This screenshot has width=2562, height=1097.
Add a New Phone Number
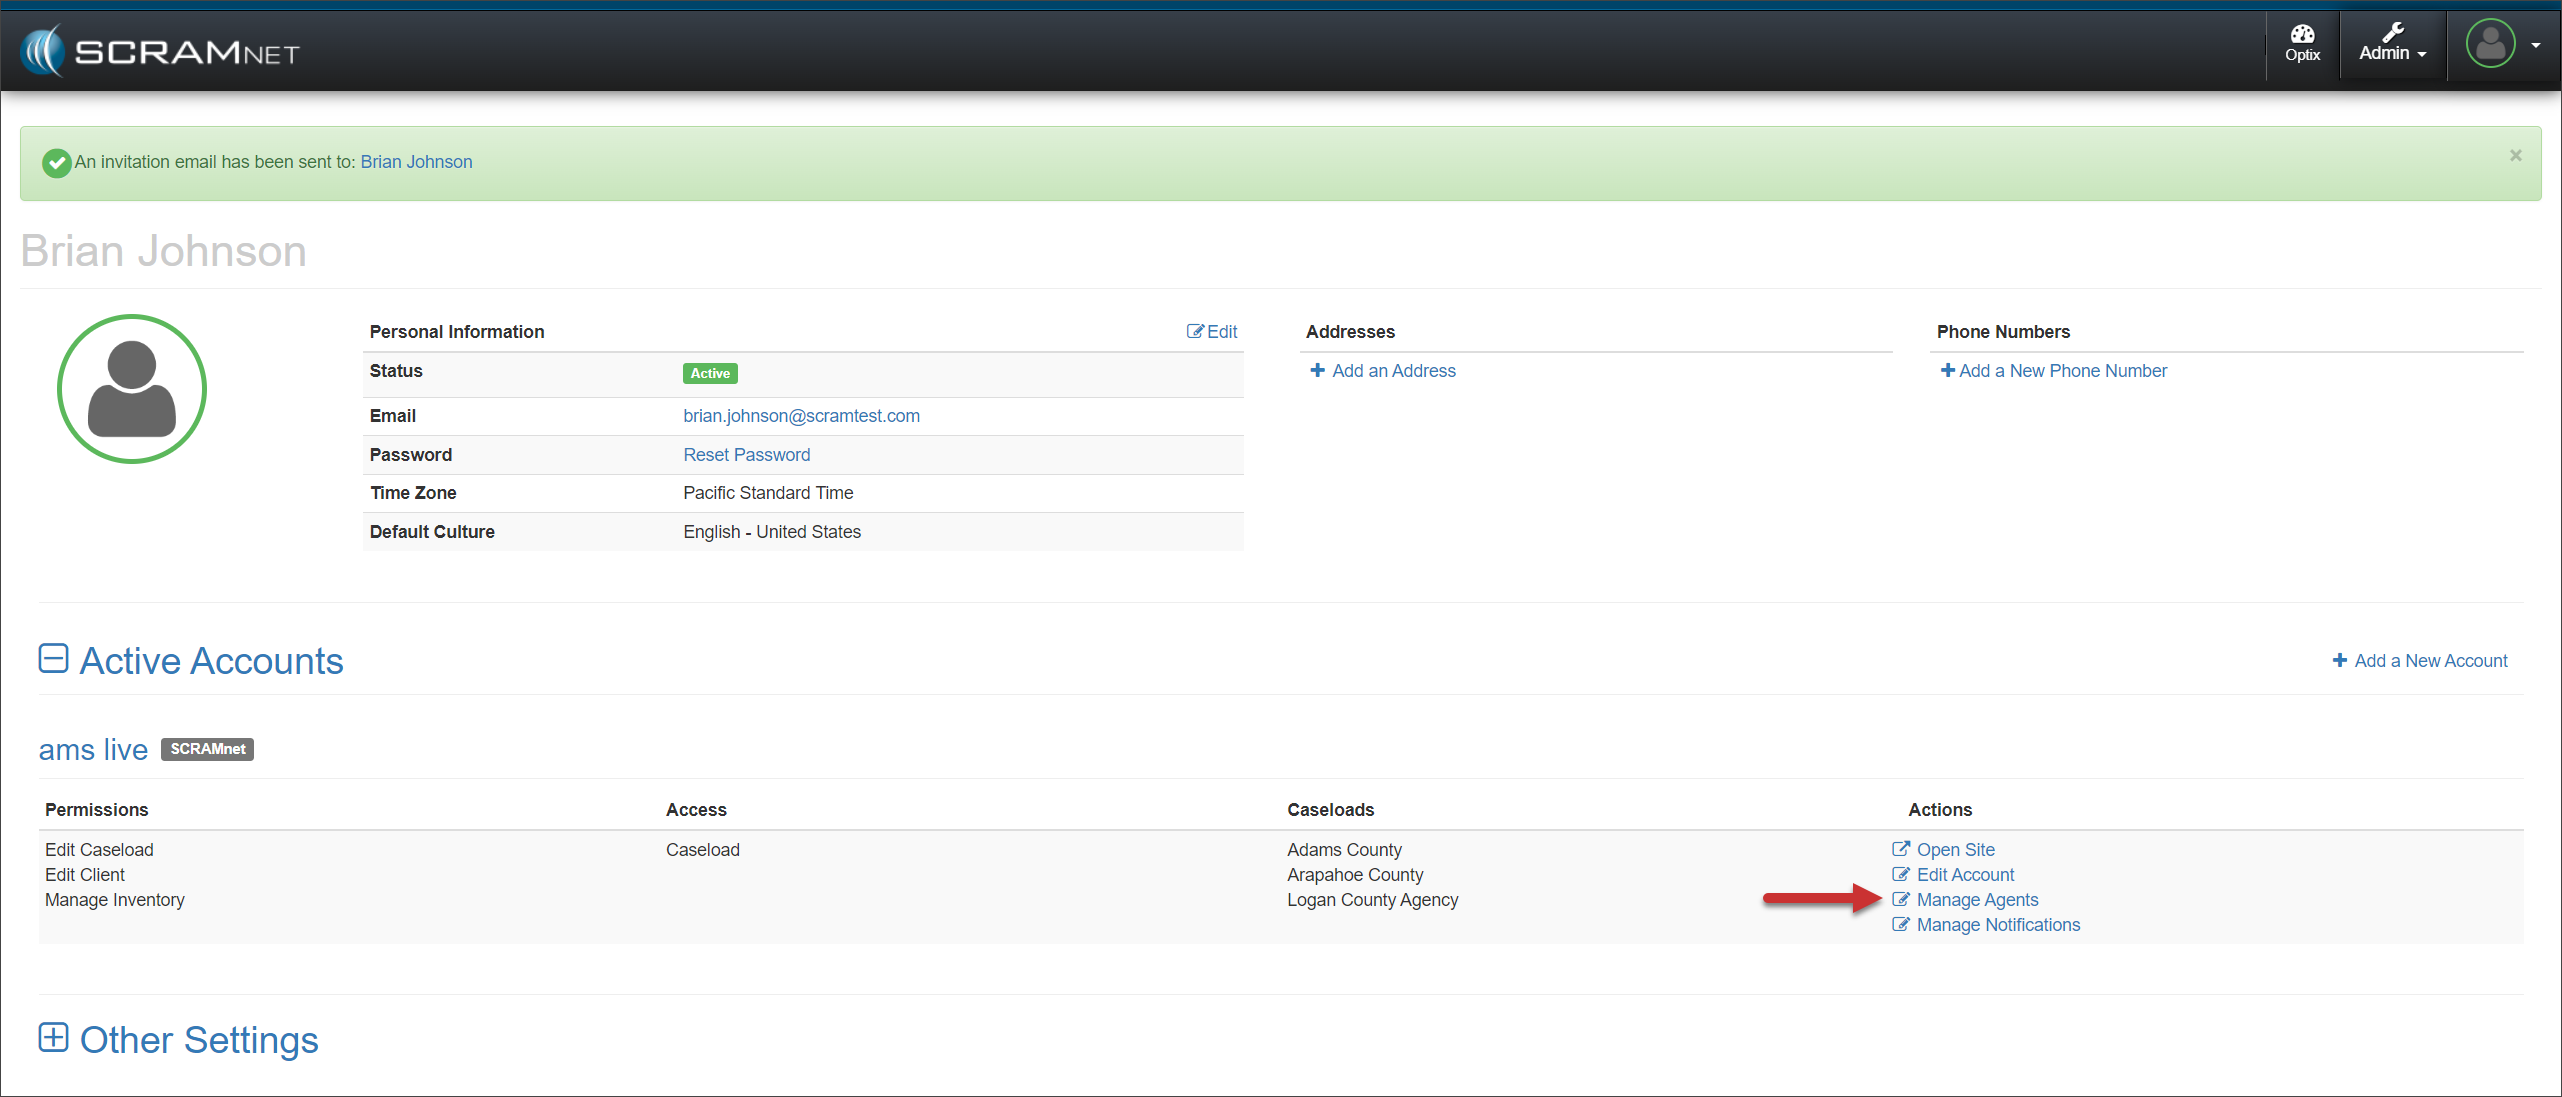click(2054, 371)
